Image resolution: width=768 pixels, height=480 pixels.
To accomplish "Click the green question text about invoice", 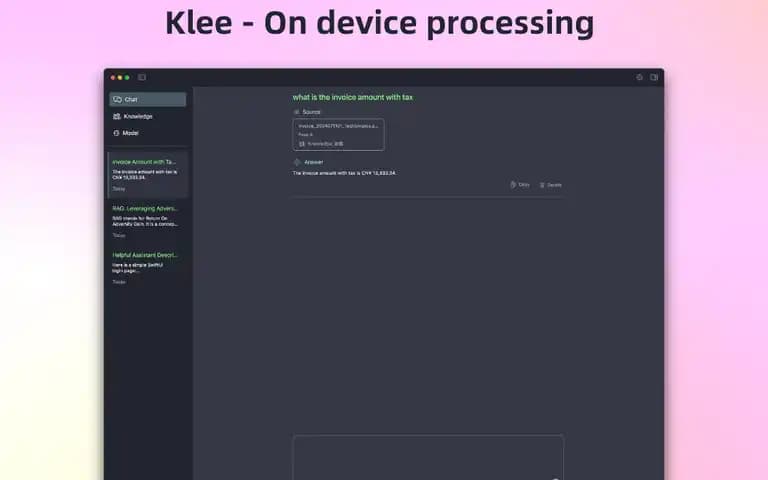I will click(353, 97).
